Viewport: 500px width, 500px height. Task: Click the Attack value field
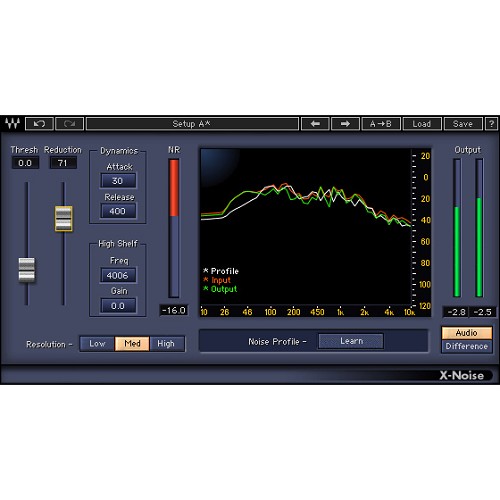[118, 181]
